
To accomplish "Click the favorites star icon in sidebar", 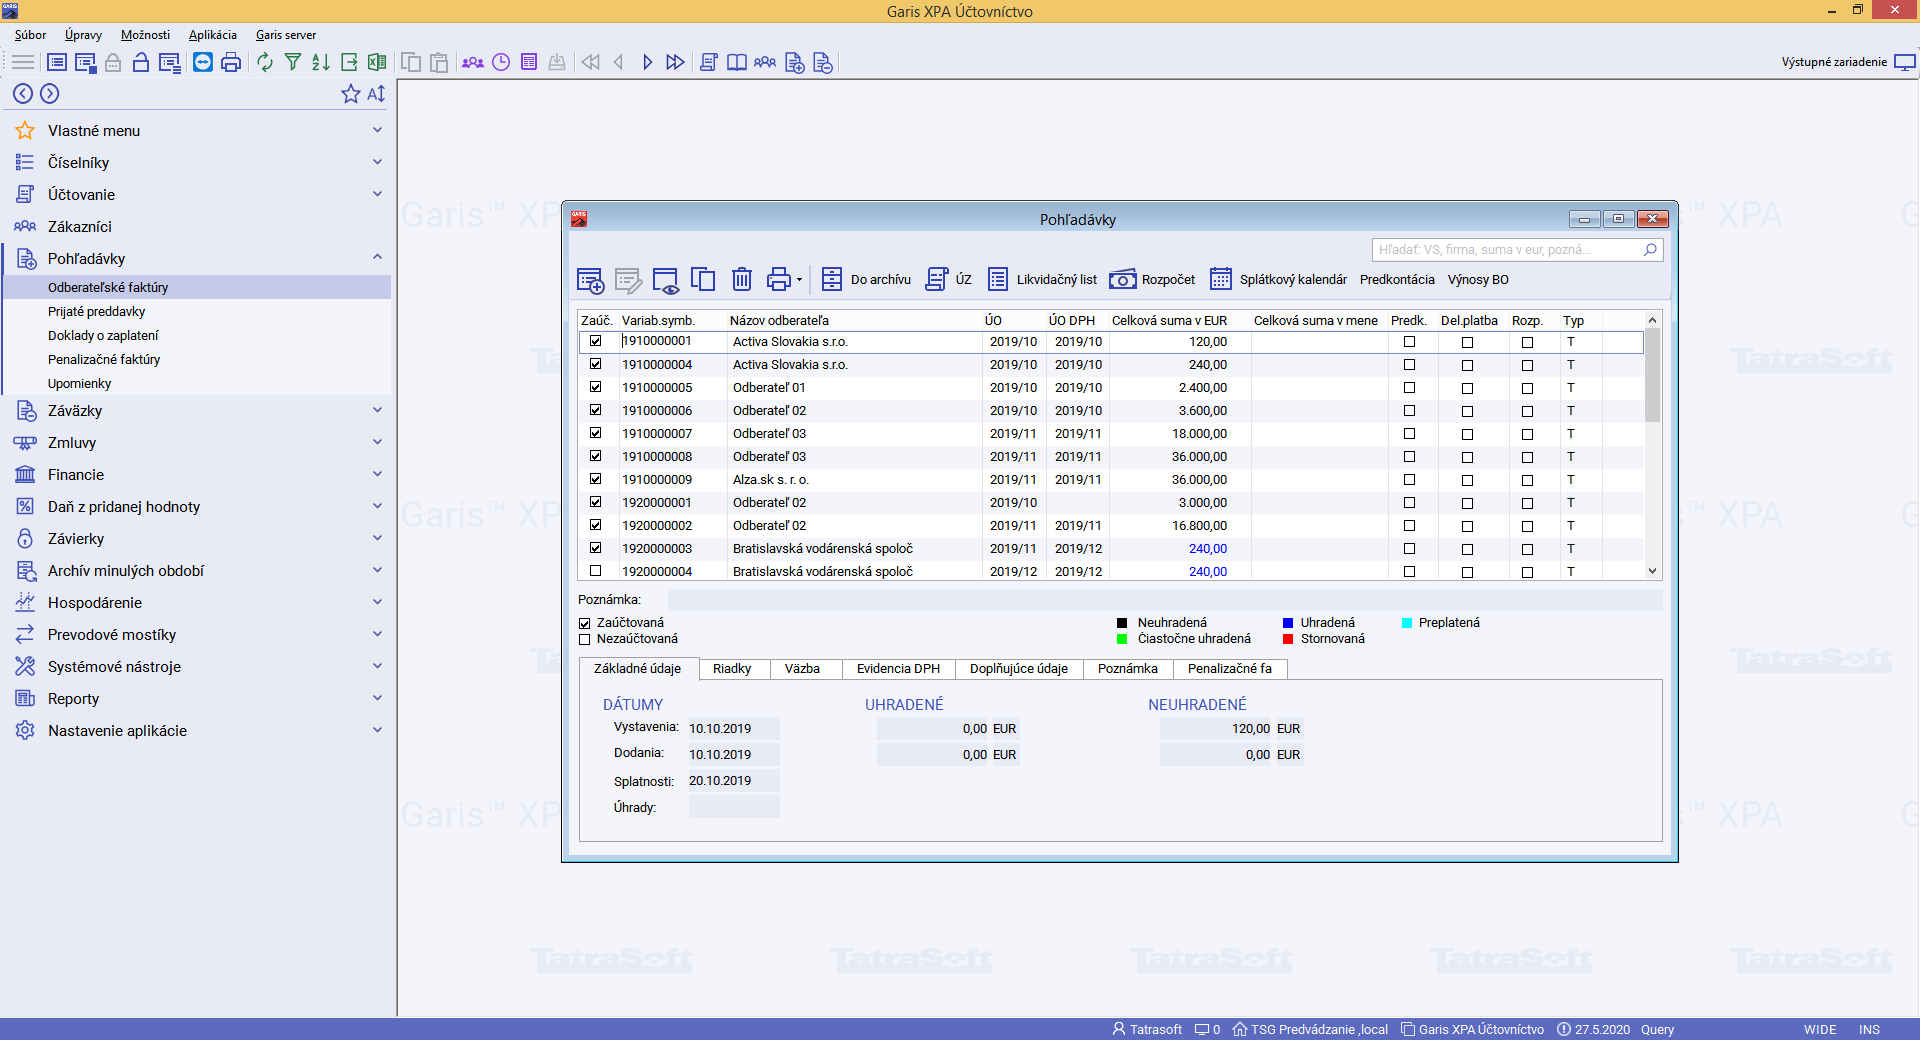I will 350,94.
